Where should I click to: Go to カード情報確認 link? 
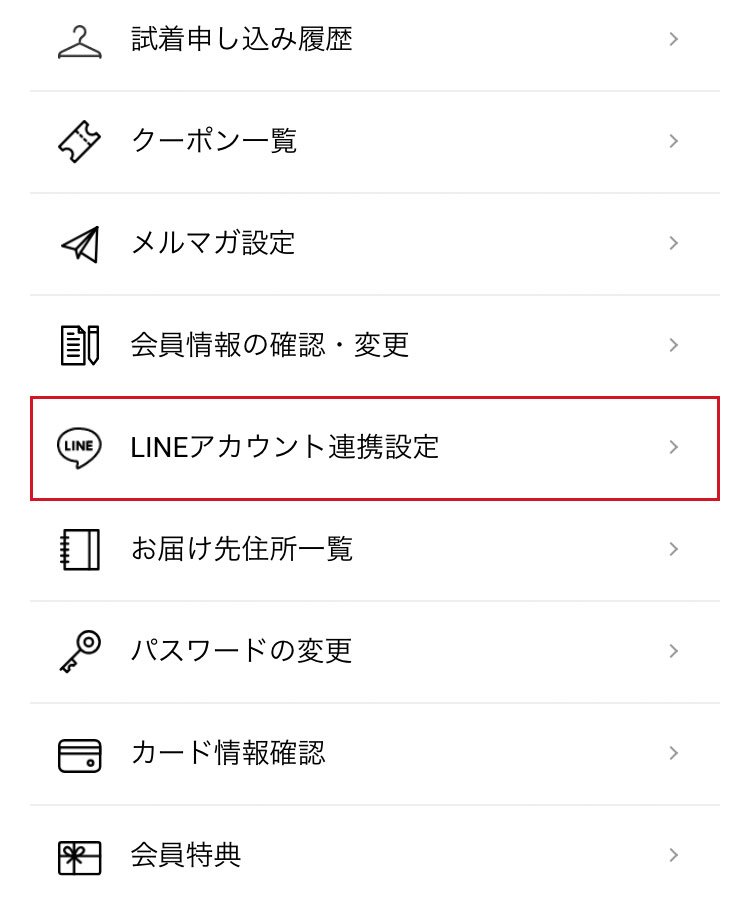228,753
